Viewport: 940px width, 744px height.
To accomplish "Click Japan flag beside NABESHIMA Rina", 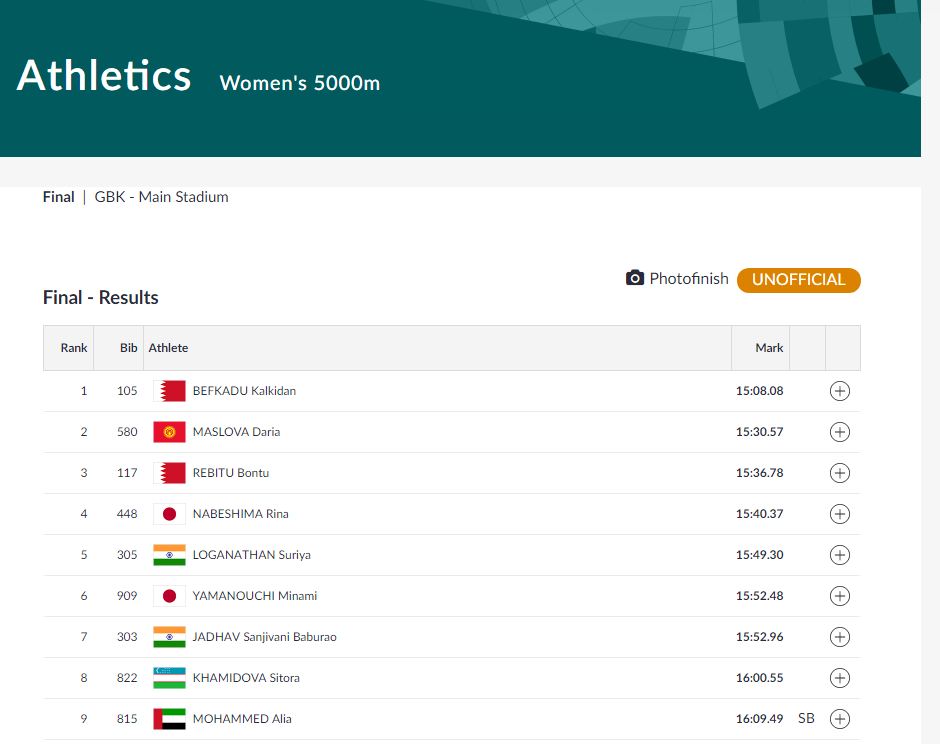I will click(169, 514).
